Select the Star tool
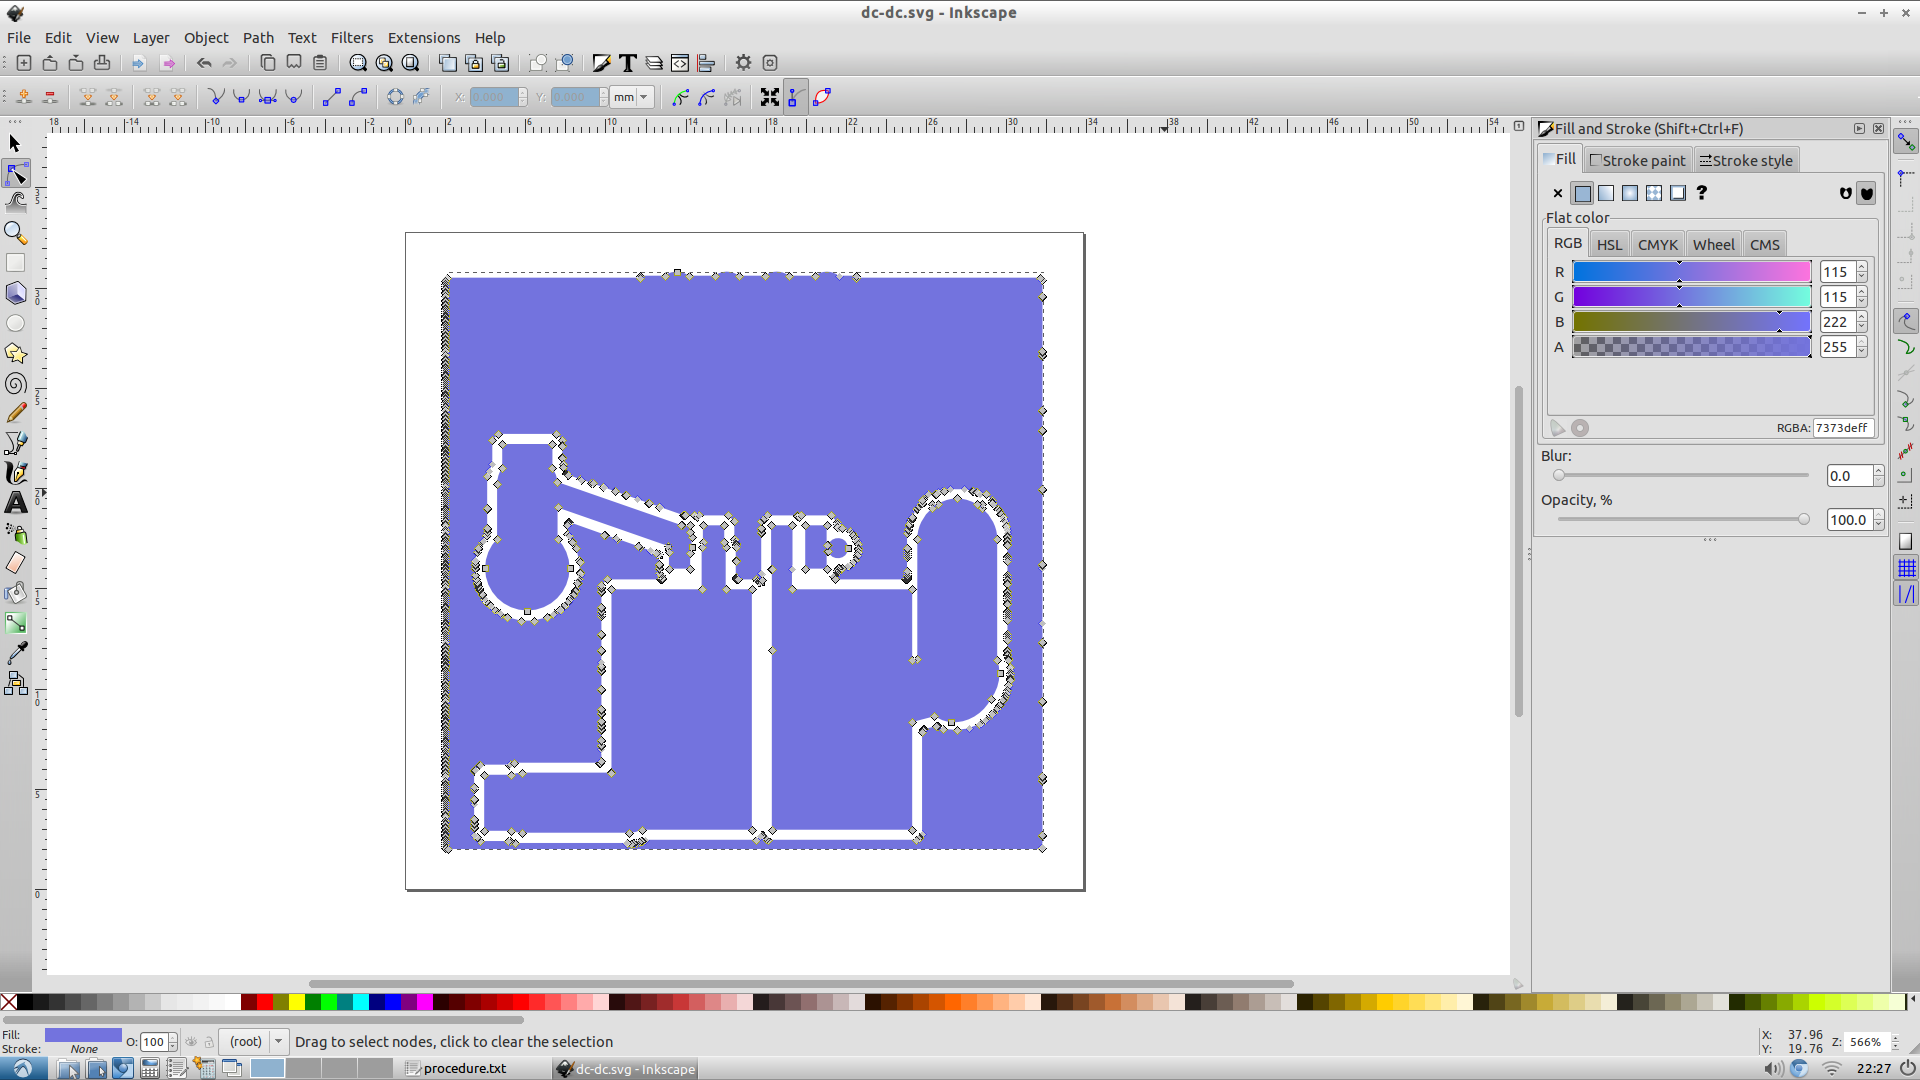This screenshot has height=1080, width=1920. (16, 352)
